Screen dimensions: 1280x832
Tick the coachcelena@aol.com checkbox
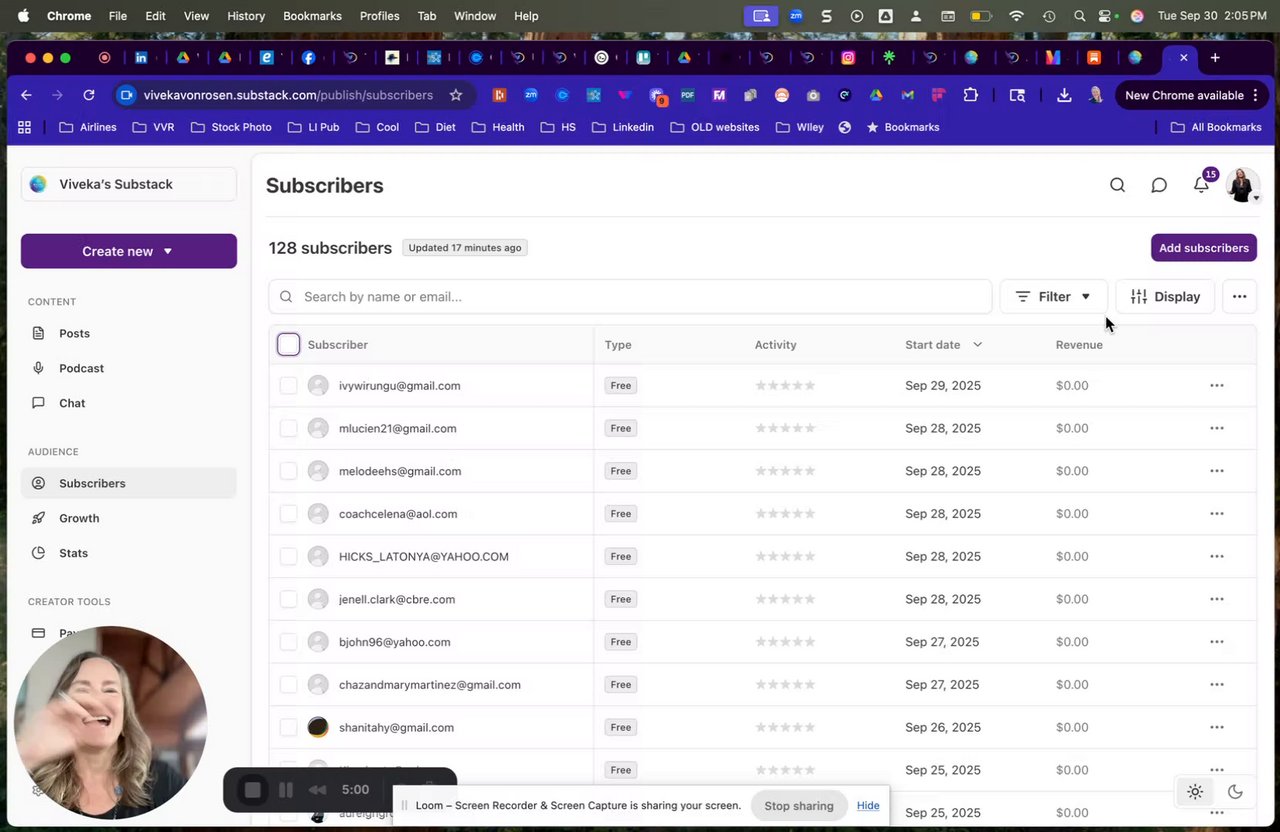[x=288, y=514]
